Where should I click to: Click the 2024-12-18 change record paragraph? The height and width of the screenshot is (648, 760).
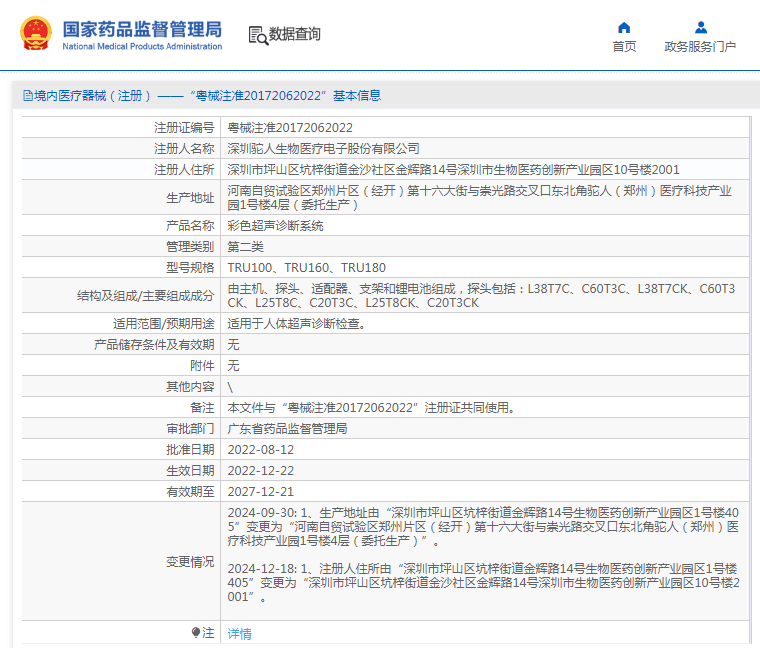(483, 583)
